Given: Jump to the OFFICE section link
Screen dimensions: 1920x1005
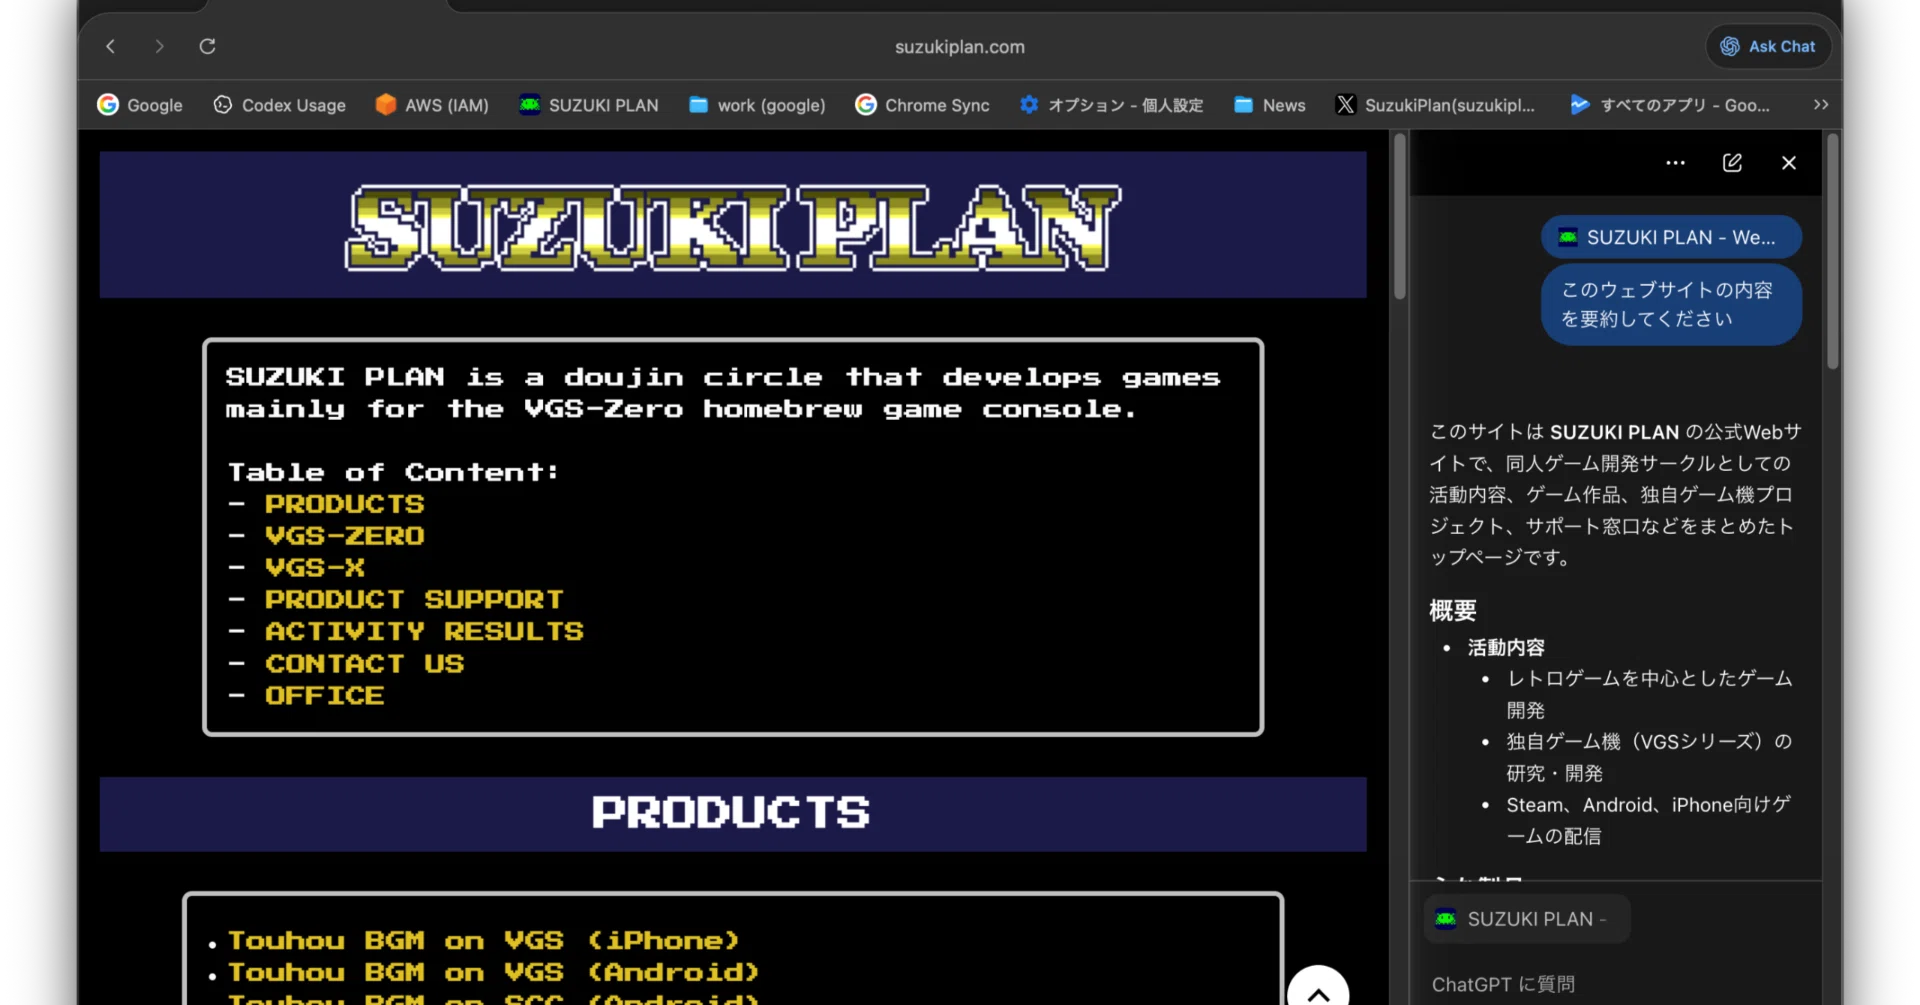Looking at the screenshot, I should (325, 696).
